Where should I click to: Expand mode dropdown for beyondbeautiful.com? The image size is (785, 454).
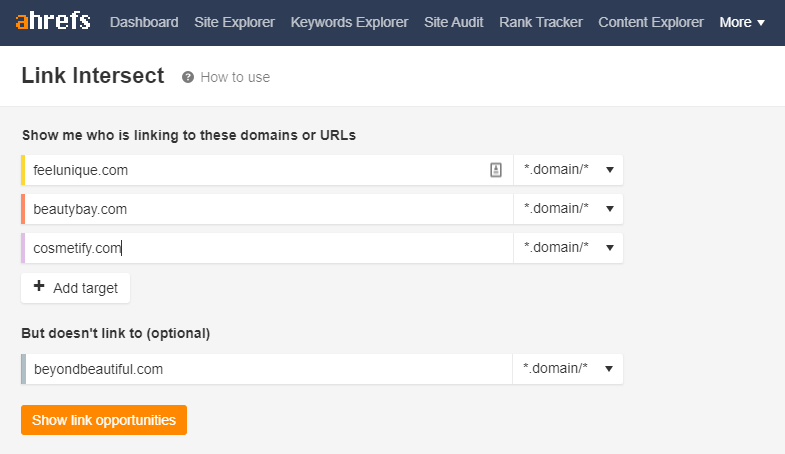(568, 369)
